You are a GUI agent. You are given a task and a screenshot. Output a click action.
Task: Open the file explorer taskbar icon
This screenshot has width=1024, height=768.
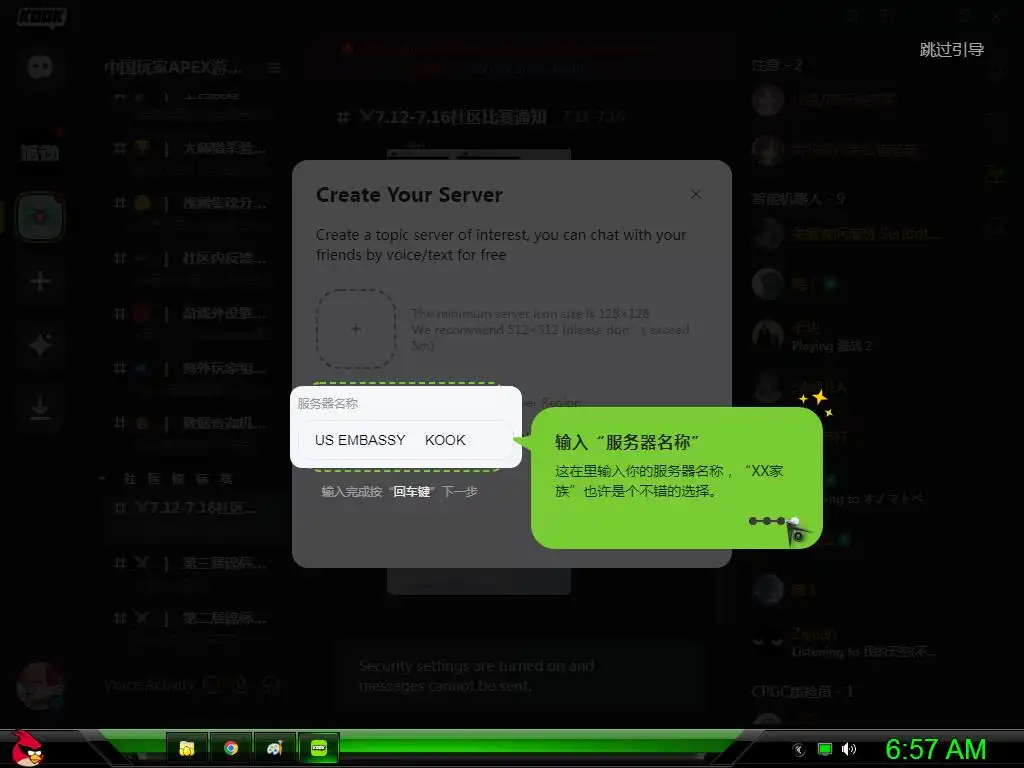point(187,748)
